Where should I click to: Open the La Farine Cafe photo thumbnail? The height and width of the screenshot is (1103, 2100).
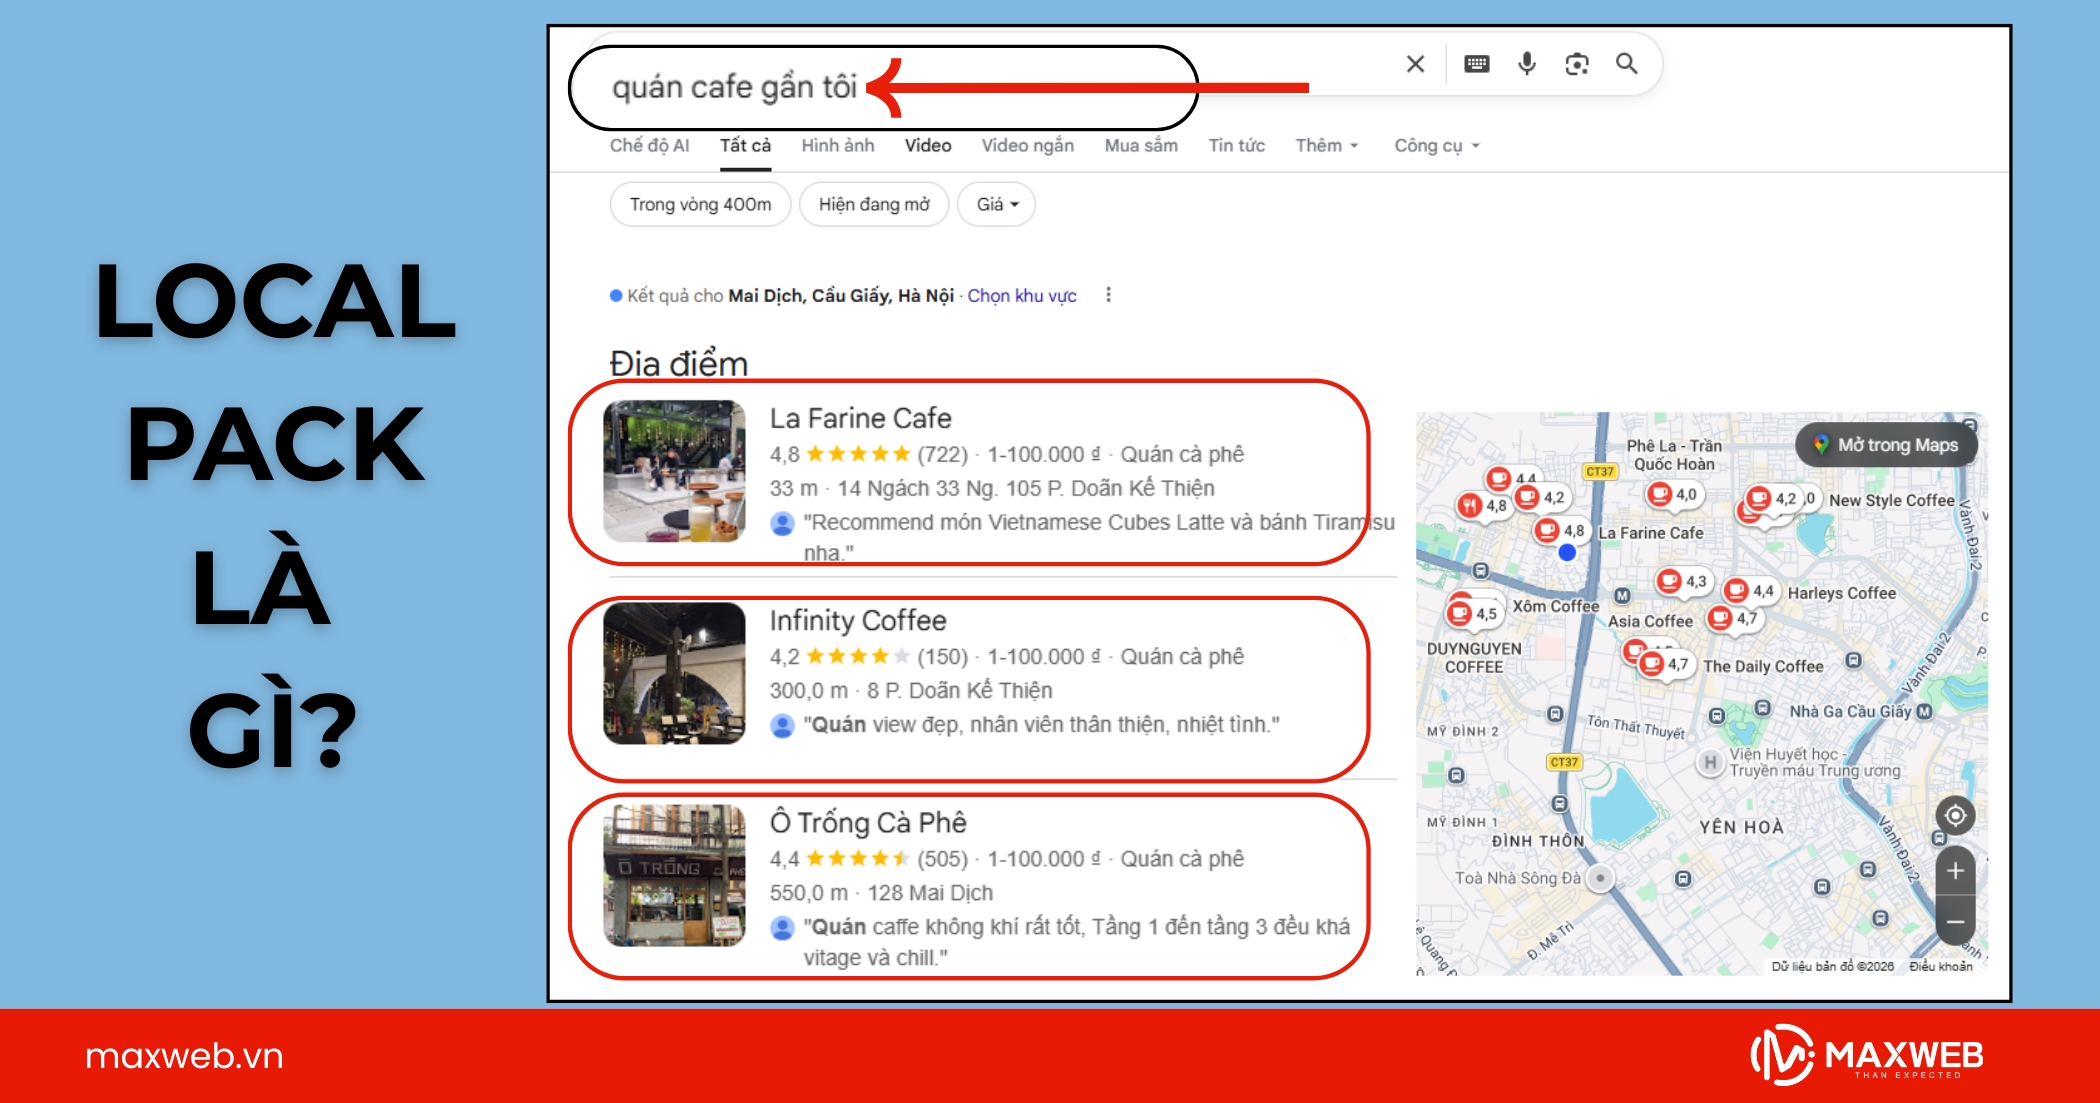[674, 471]
